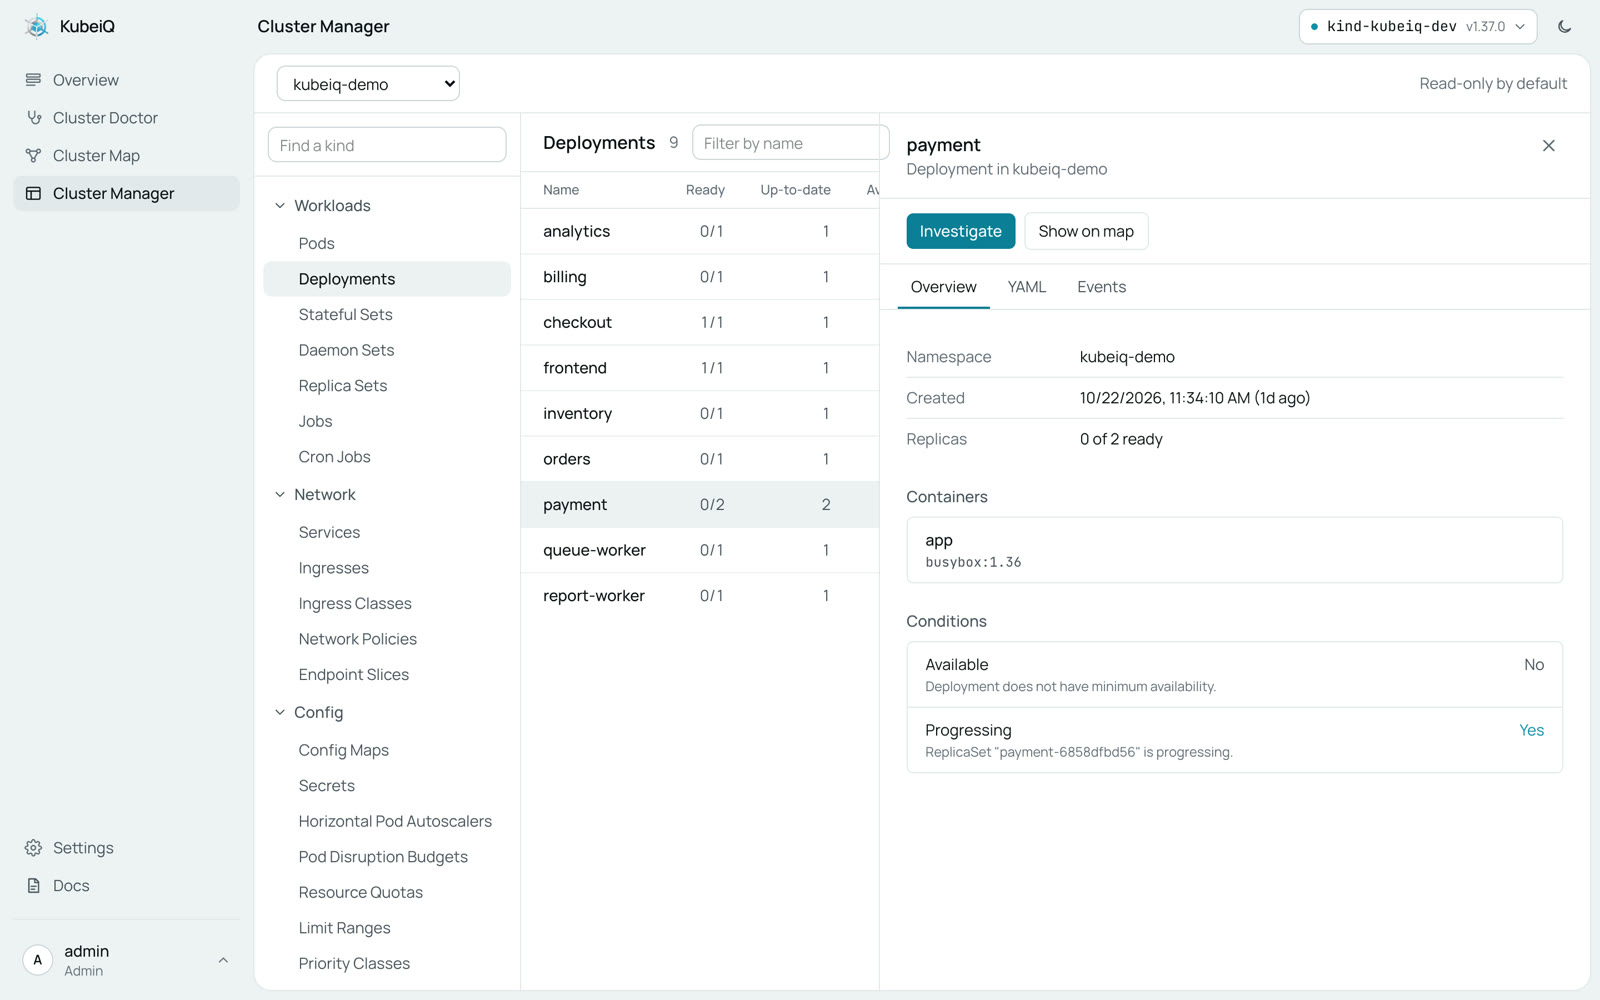Switch to the Events tab
Image resolution: width=1600 pixels, height=1000 pixels.
(1102, 287)
